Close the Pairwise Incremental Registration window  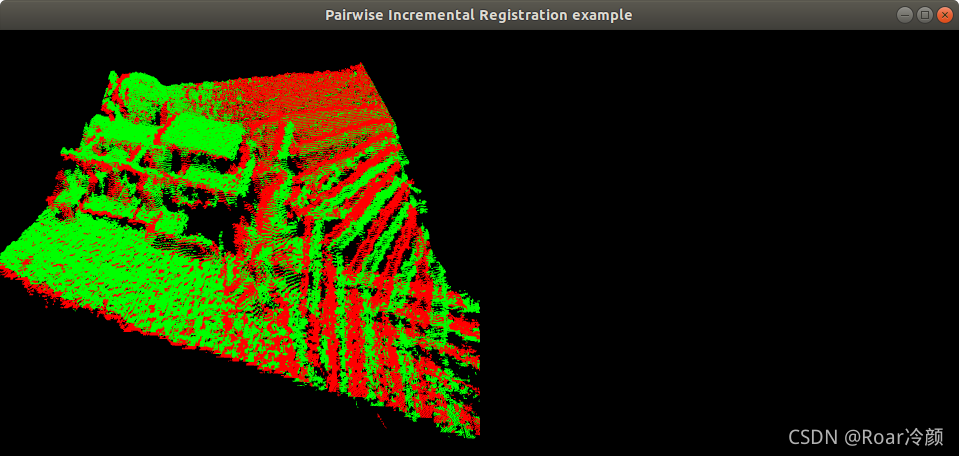[944, 15]
